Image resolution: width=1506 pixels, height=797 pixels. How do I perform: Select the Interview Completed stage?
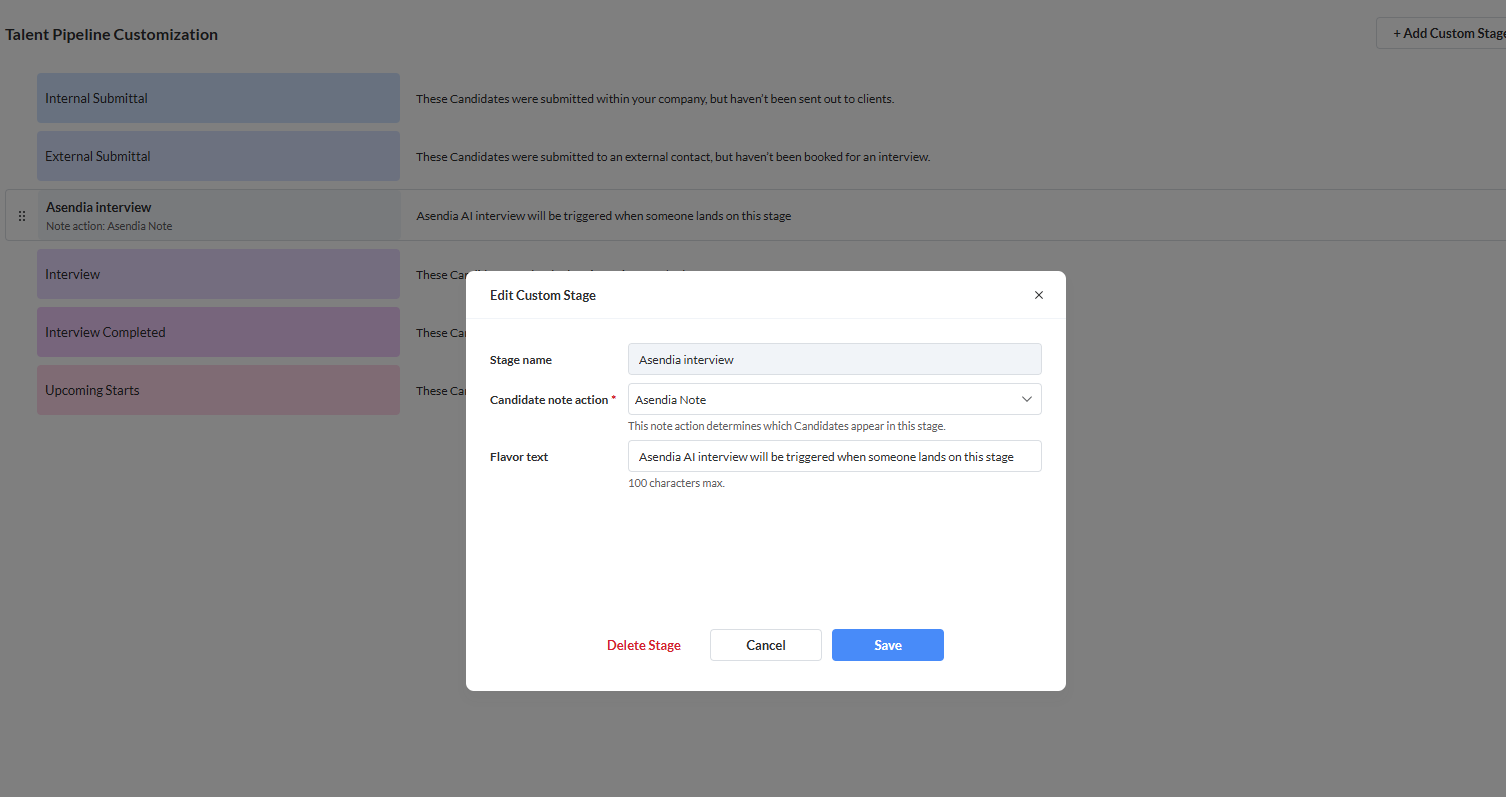pyautogui.click(x=218, y=332)
